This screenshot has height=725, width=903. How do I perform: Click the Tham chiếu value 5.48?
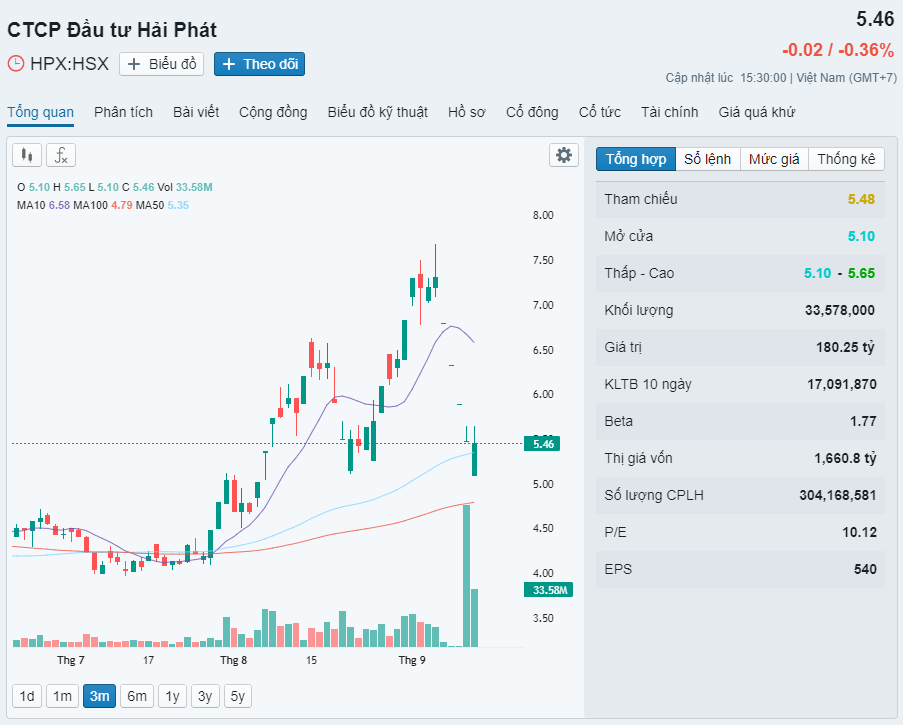[861, 199]
